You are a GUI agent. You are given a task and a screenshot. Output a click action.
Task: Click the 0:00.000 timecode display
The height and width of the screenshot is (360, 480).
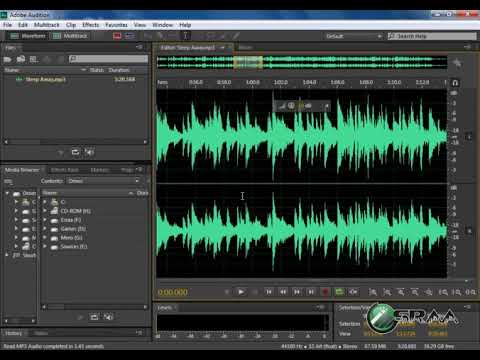(173, 292)
